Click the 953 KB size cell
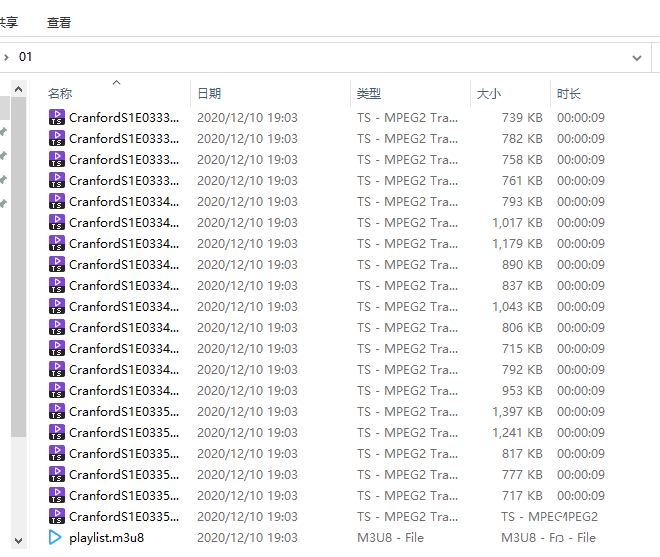 point(522,391)
